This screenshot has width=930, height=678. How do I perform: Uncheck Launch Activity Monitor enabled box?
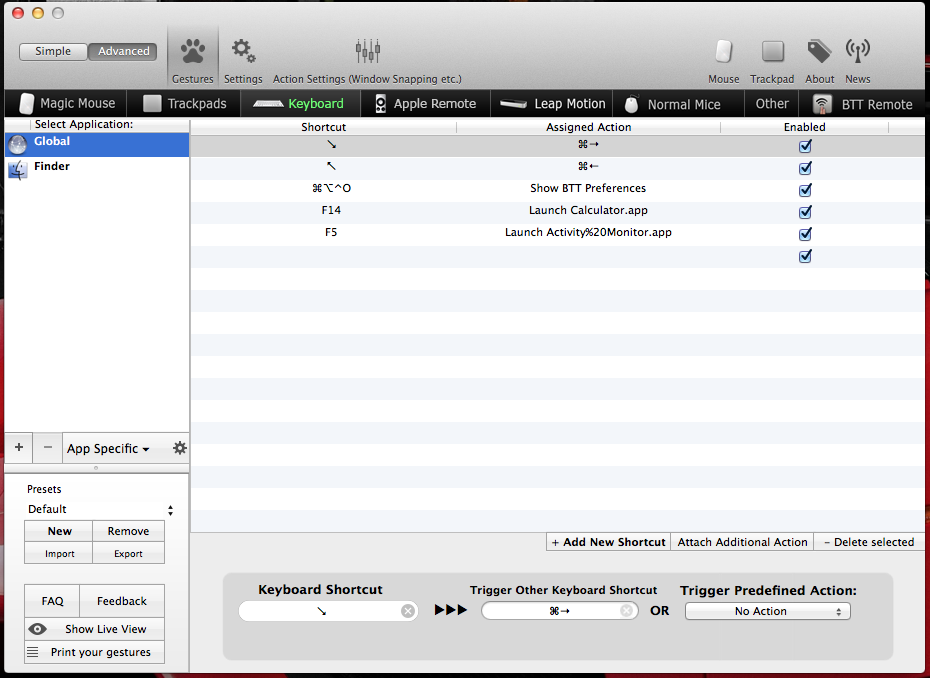[x=805, y=234]
